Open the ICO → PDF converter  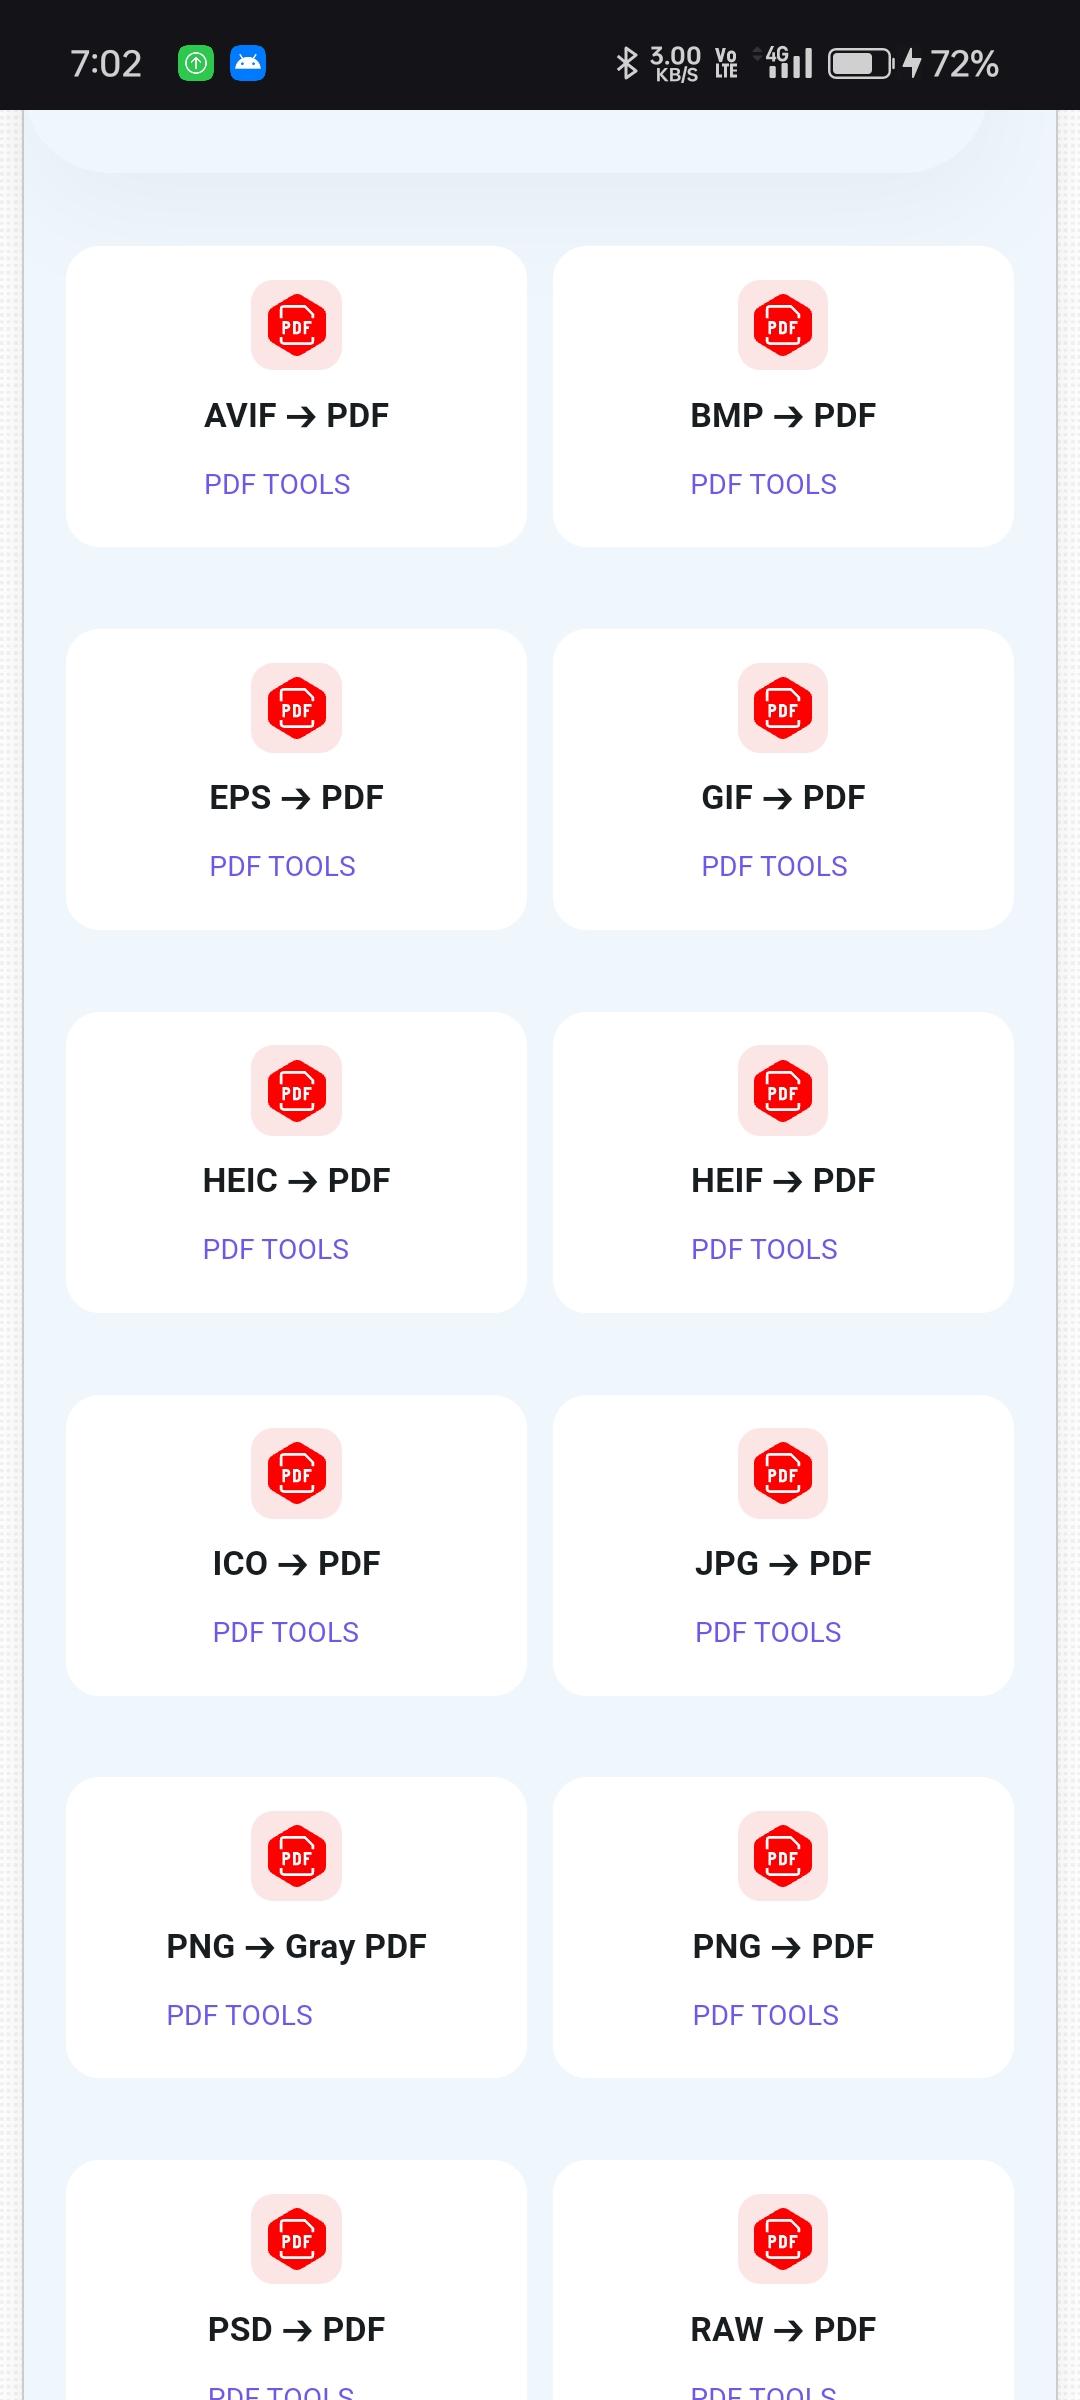[x=296, y=1564]
